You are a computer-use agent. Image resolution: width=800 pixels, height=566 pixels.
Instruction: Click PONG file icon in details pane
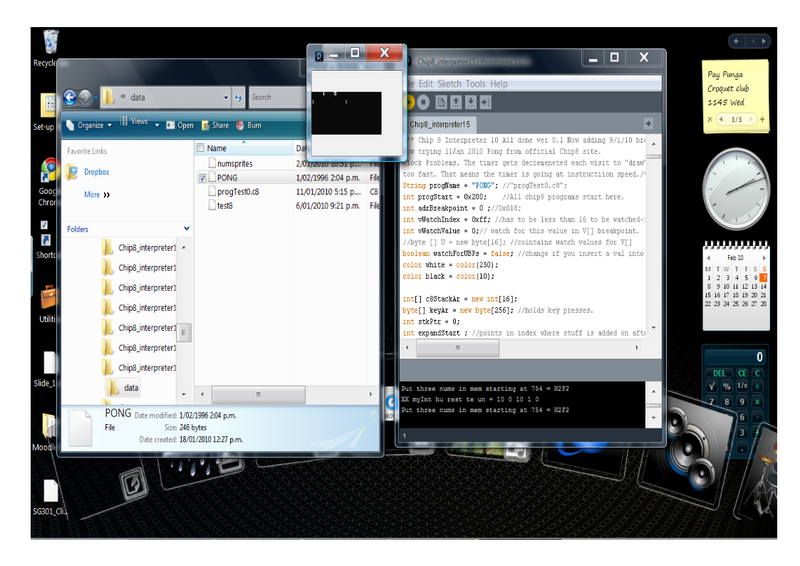tap(81, 428)
